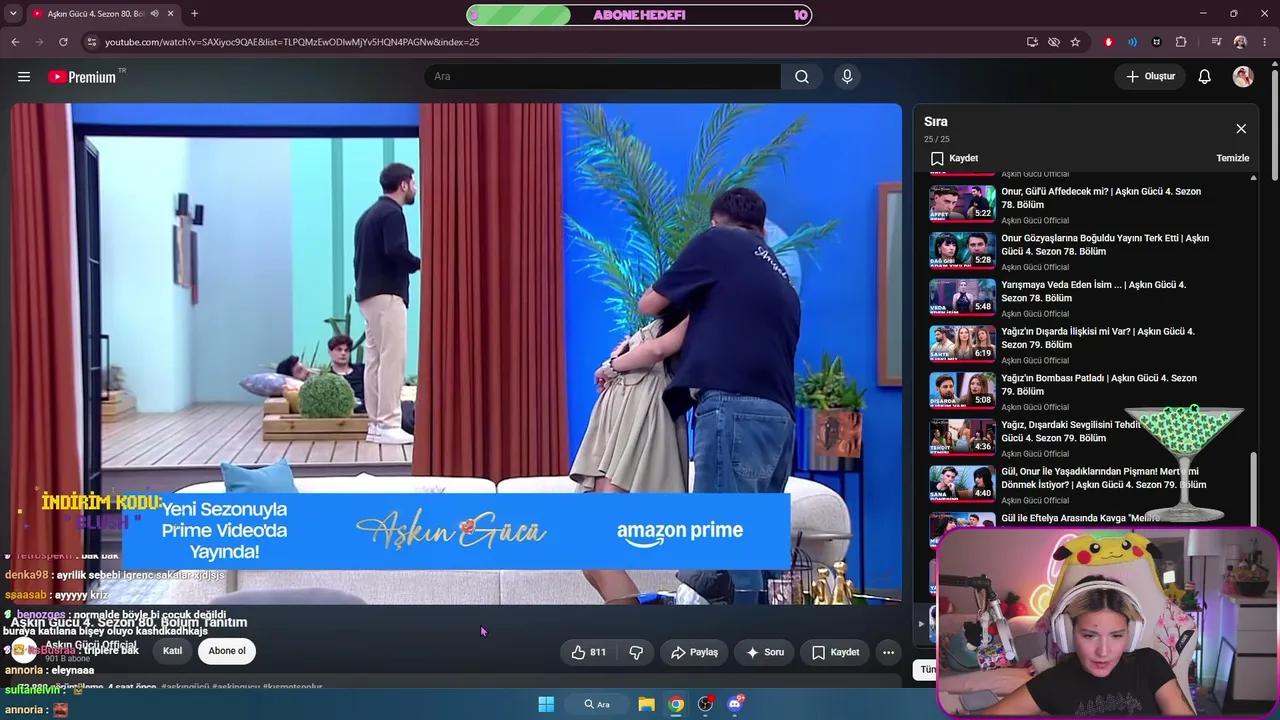
Task: Open File Explorer from the taskbar
Action: pyautogui.click(x=647, y=704)
